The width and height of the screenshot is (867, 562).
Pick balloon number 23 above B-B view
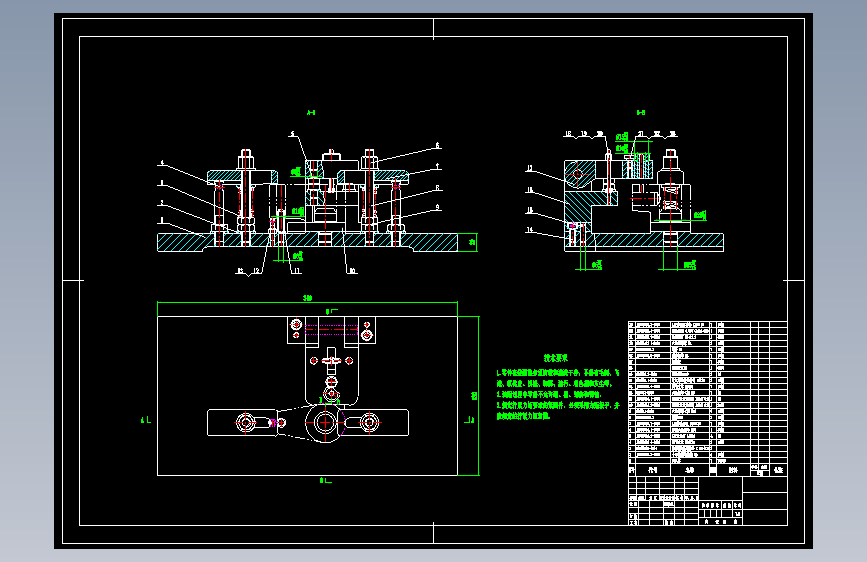(673, 134)
